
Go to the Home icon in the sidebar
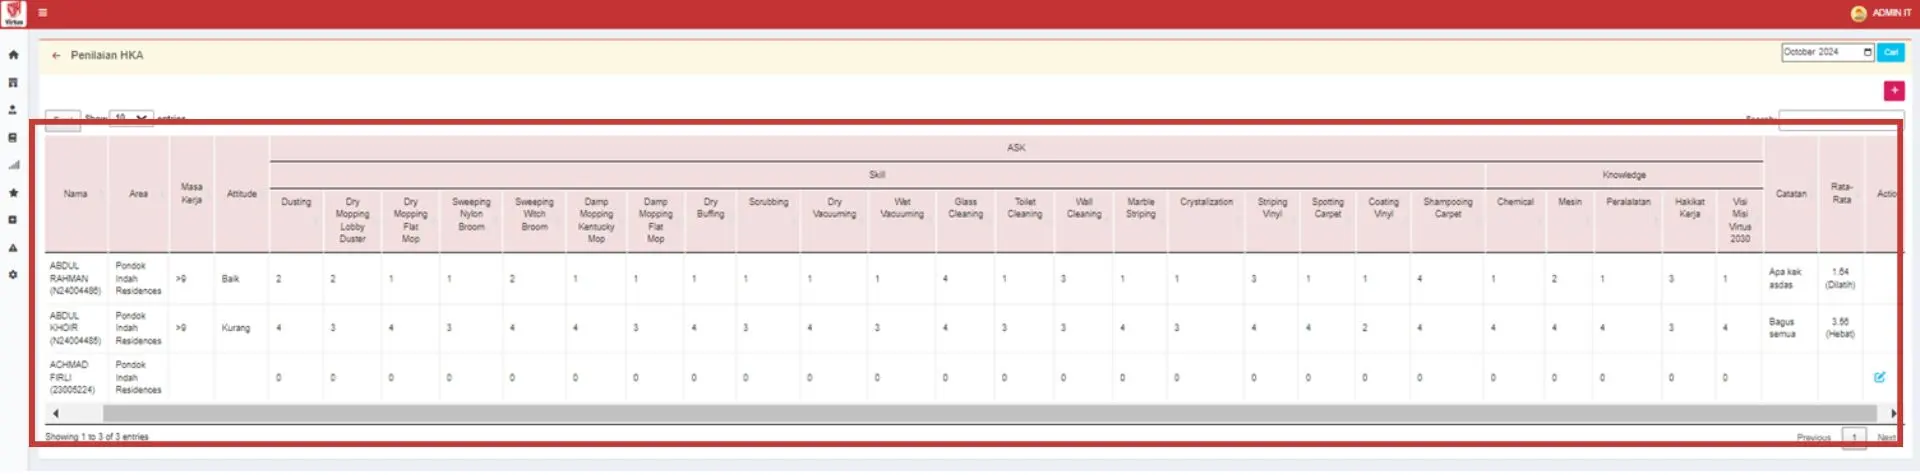pyautogui.click(x=13, y=55)
